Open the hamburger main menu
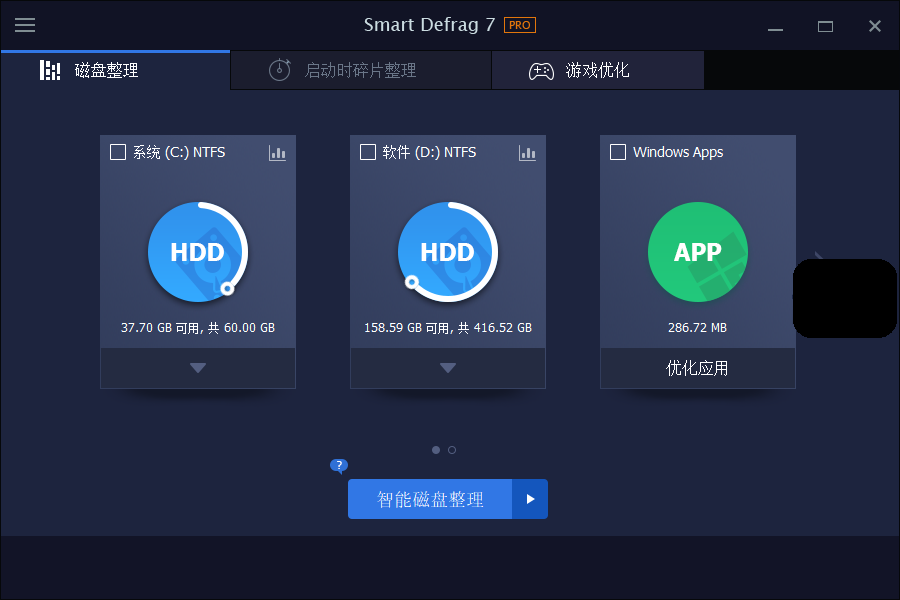The height and width of the screenshot is (600, 900). tap(25, 25)
